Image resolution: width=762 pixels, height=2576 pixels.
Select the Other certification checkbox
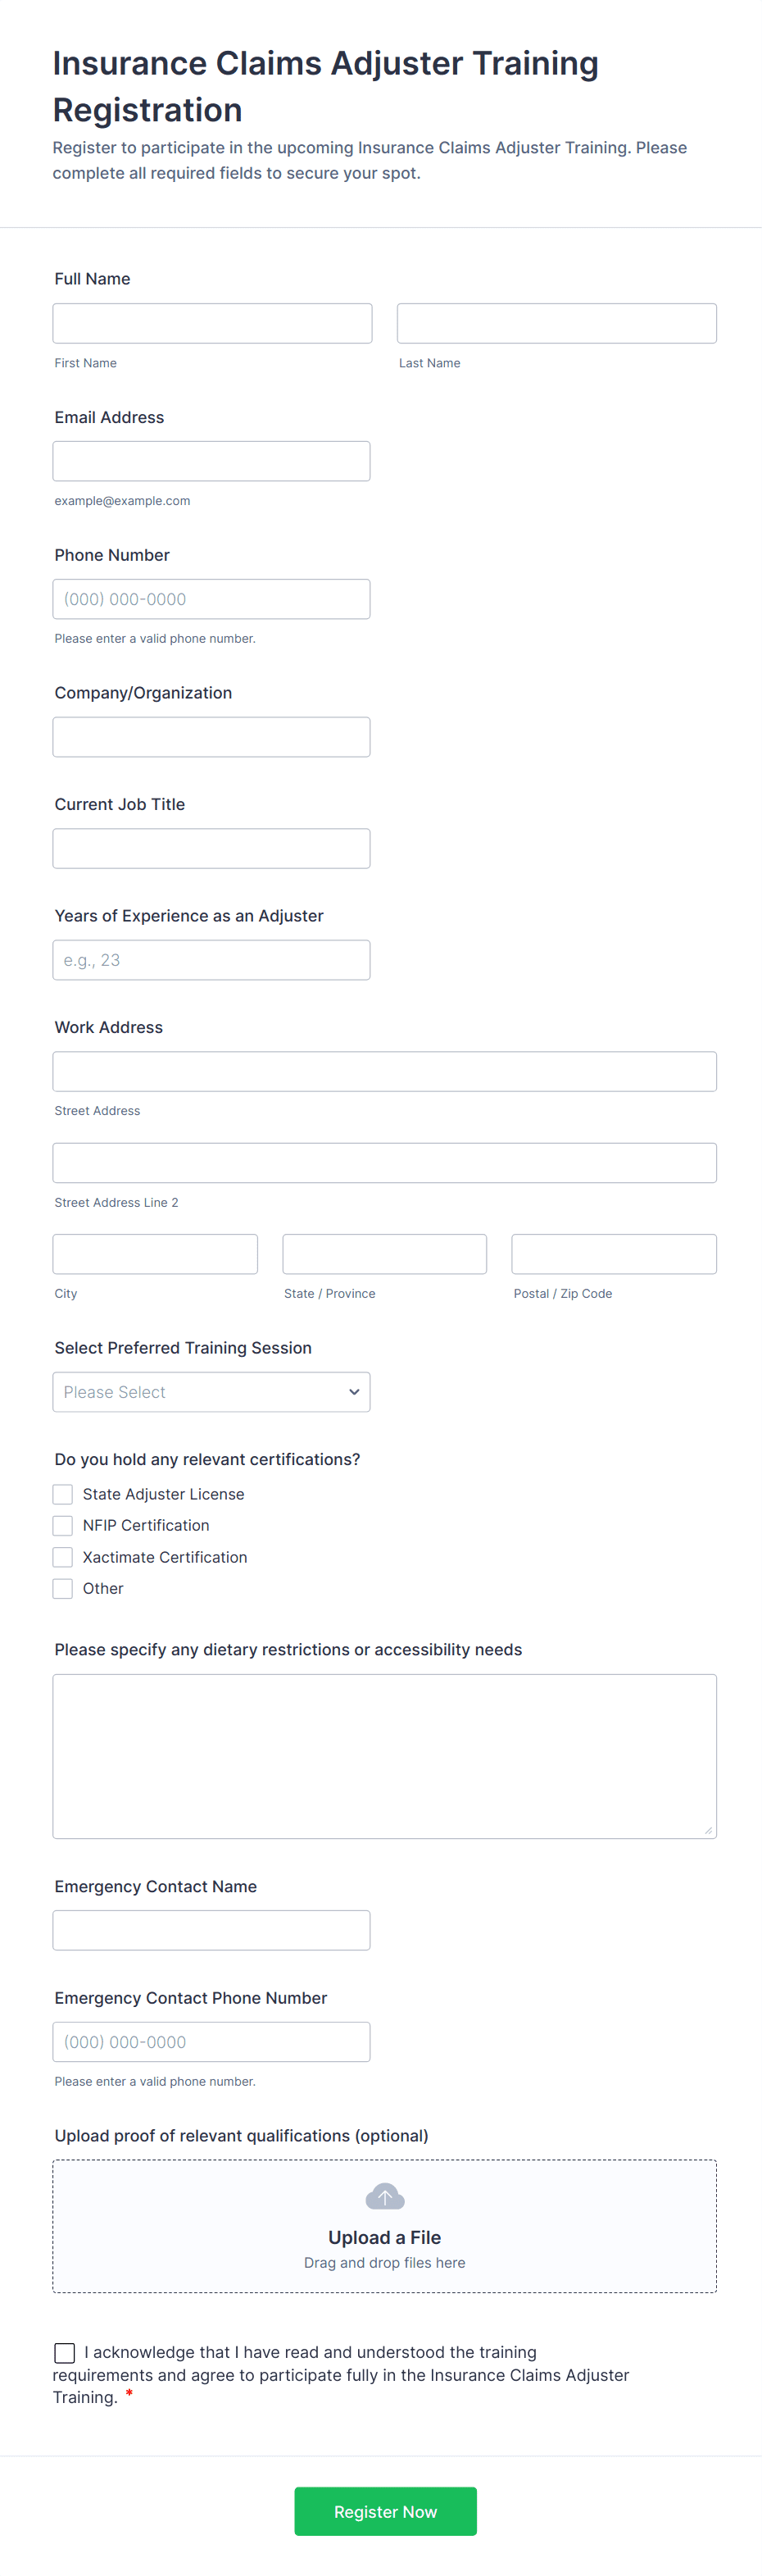(63, 1588)
